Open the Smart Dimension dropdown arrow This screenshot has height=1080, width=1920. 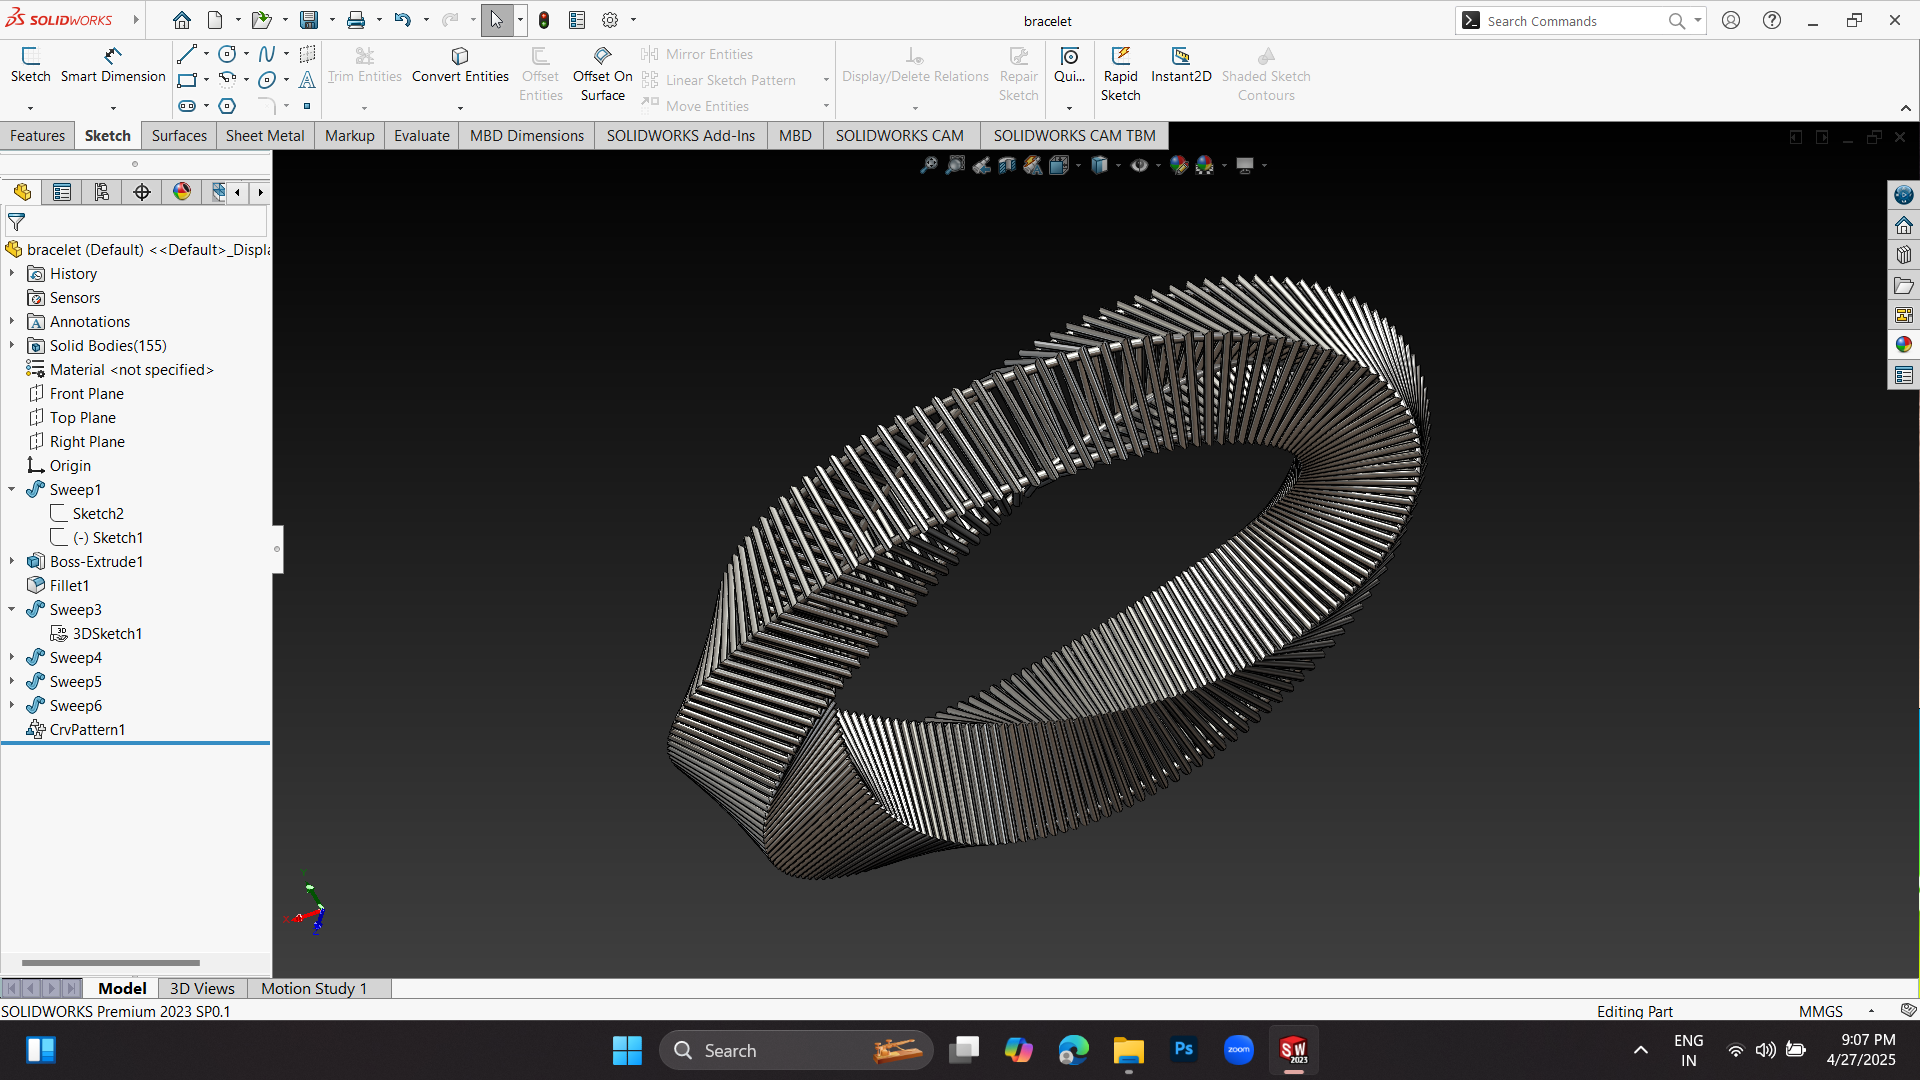(x=113, y=108)
